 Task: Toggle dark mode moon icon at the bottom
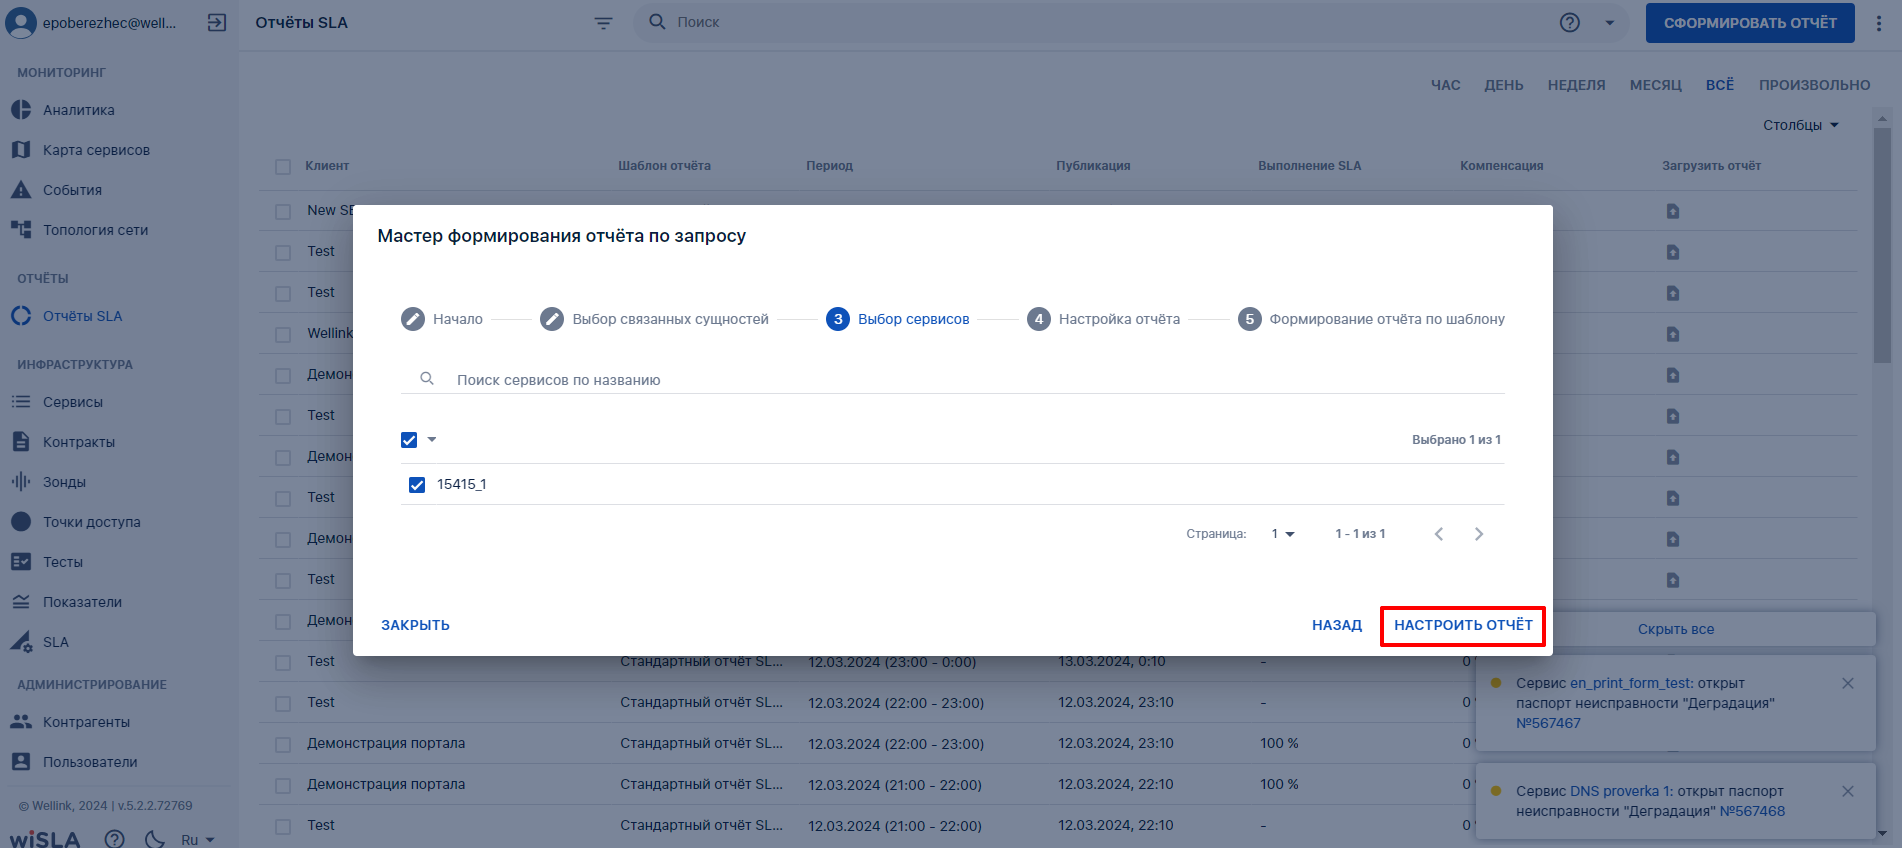[x=155, y=839]
